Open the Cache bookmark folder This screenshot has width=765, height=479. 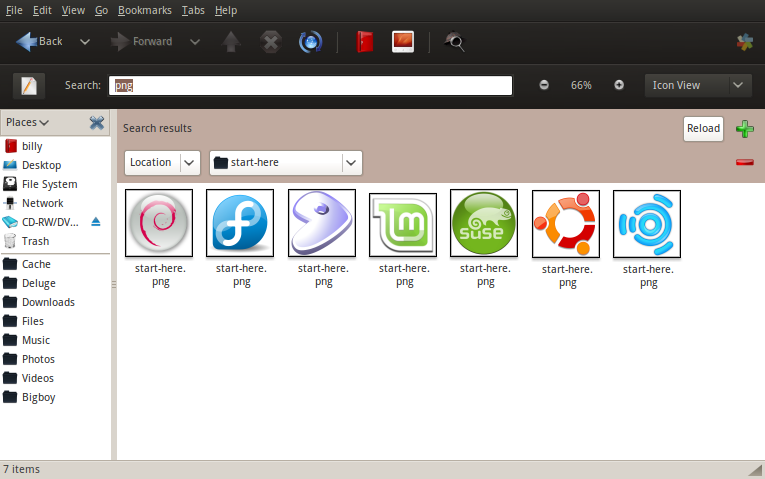tap(56, 264)
